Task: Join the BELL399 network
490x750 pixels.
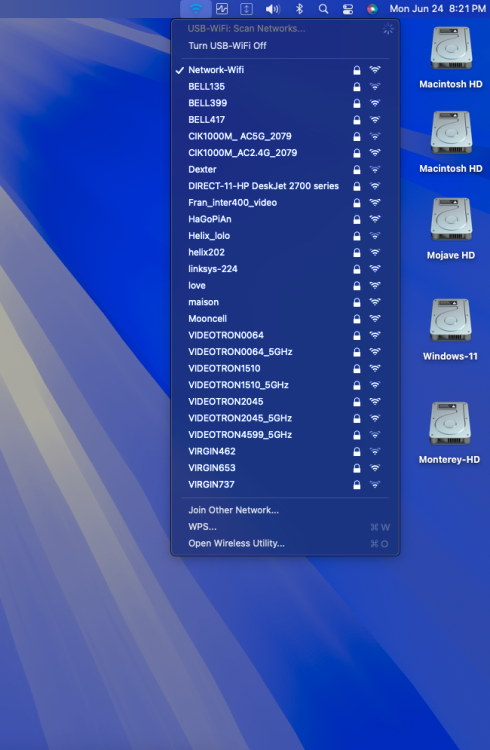Action: (285, 103)
